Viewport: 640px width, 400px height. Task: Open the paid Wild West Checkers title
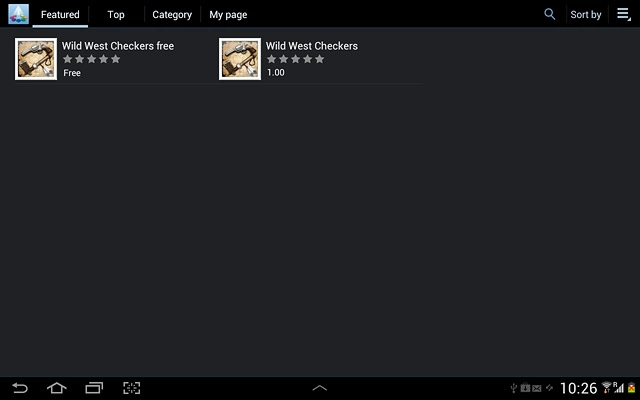point(312,46)
